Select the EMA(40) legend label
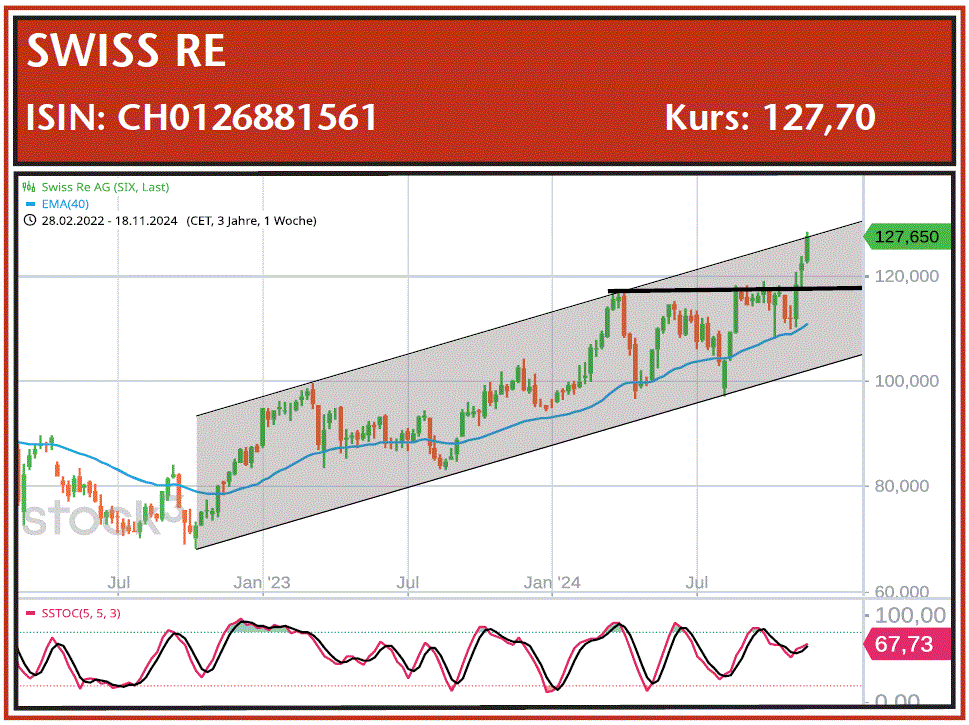The width and height of the screenshot is (969, 725). tap(65, 204)
